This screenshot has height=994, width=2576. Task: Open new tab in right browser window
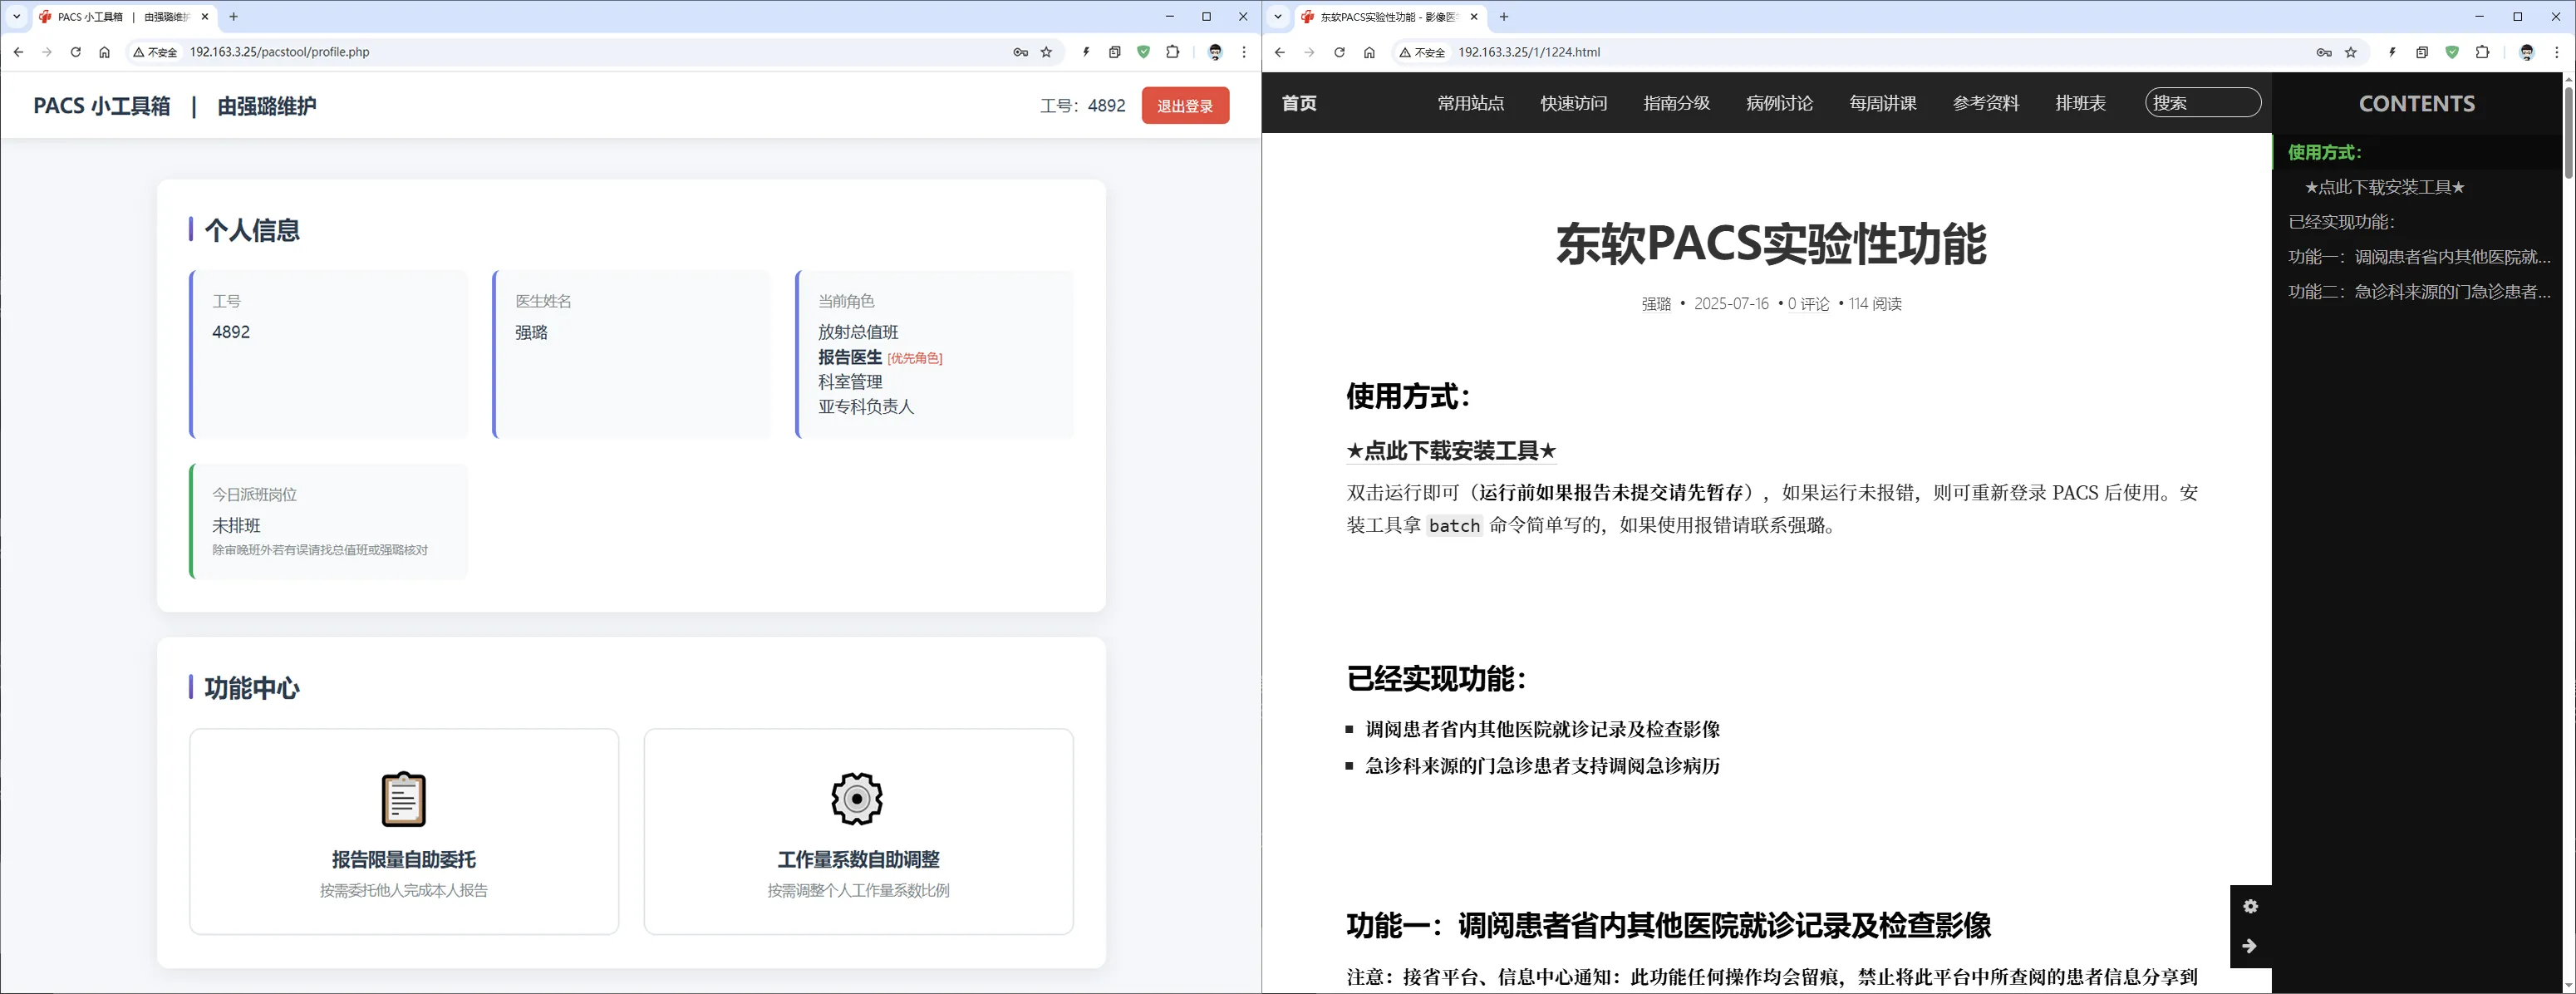point(1504,17)
